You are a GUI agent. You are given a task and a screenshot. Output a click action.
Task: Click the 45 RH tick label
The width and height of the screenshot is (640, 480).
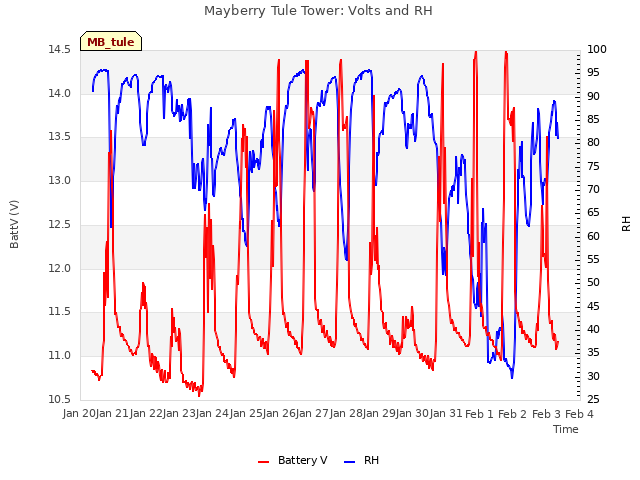pos(593,306)
